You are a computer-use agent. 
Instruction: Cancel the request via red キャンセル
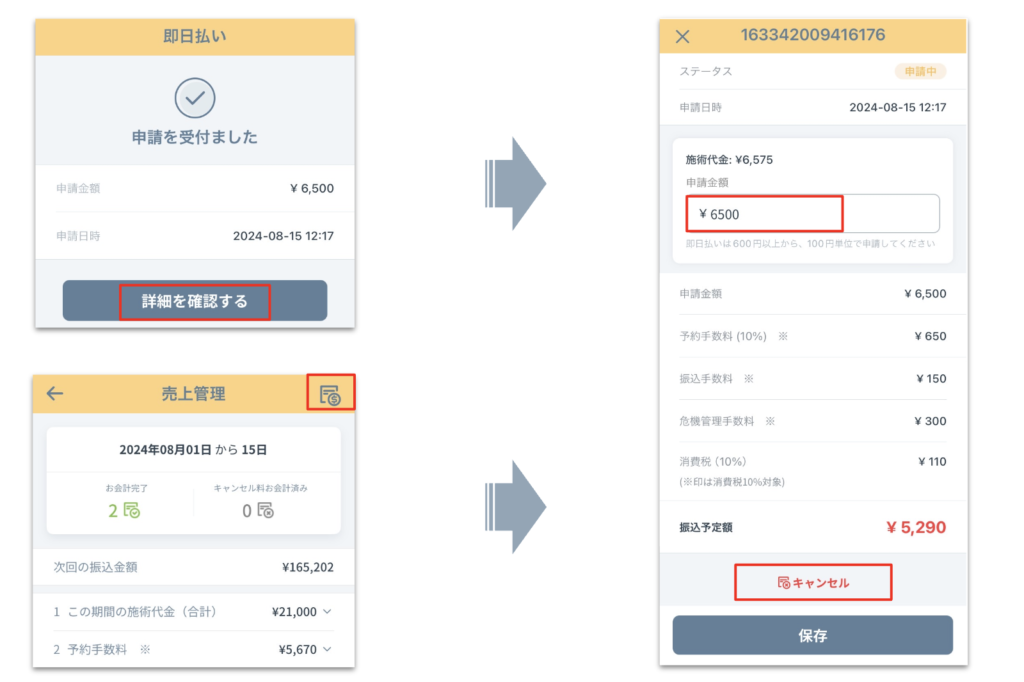(813, 583)
